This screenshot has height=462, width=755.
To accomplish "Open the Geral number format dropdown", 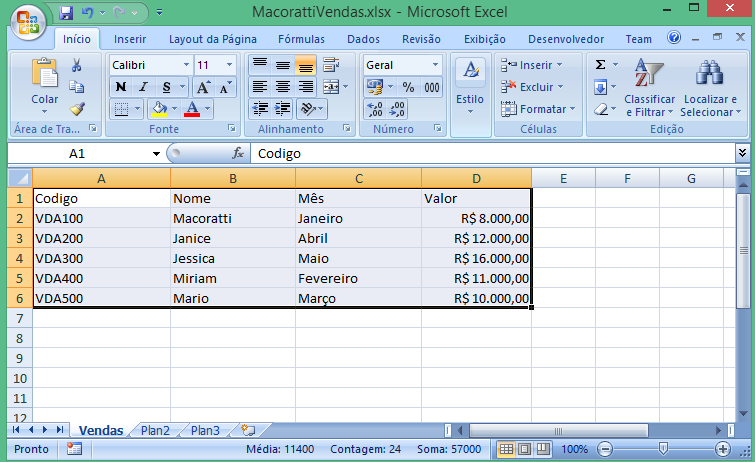I will (435, 65).
